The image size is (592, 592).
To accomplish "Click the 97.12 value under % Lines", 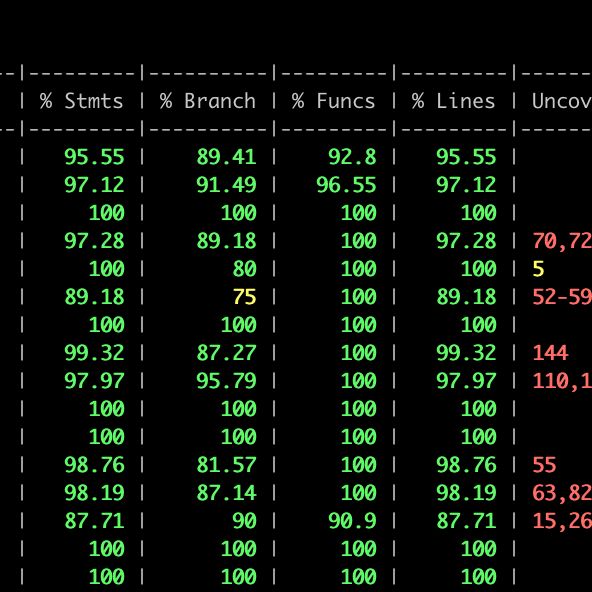I will tap(466, 185).
